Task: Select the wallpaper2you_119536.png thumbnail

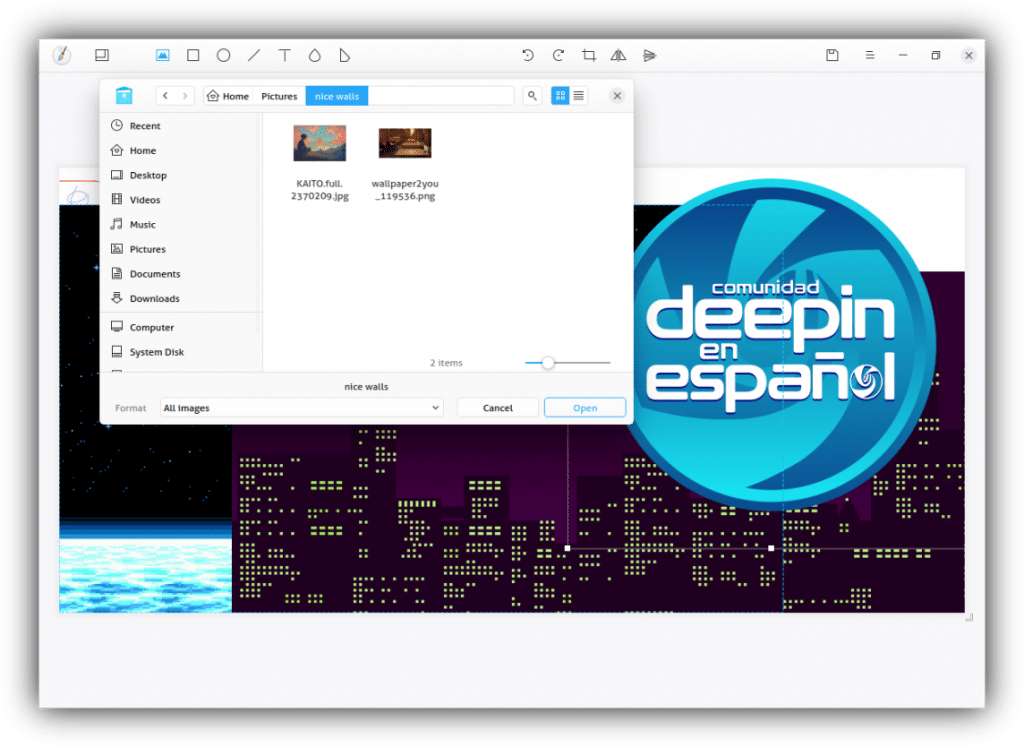Action: pyautogui.click(x=405, y=143)
